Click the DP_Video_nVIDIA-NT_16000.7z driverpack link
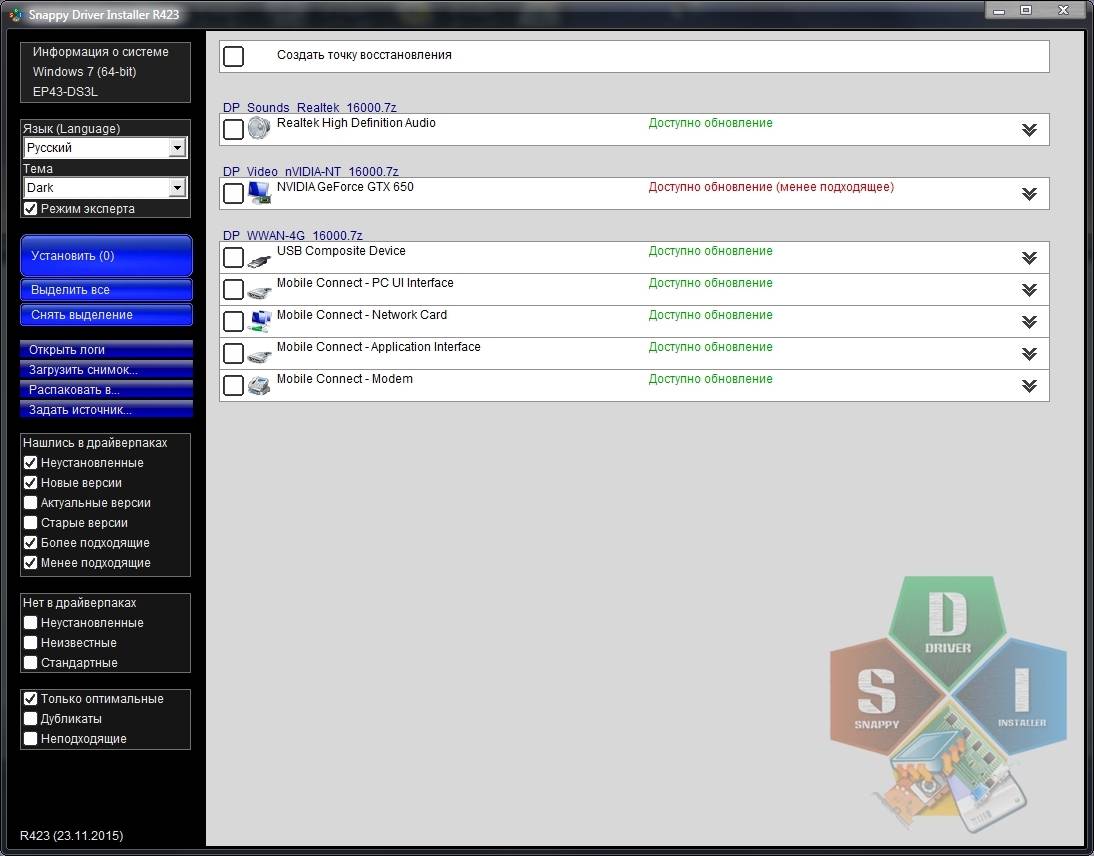Screen dimensions: 1094x856 click(x=310, y=172)
